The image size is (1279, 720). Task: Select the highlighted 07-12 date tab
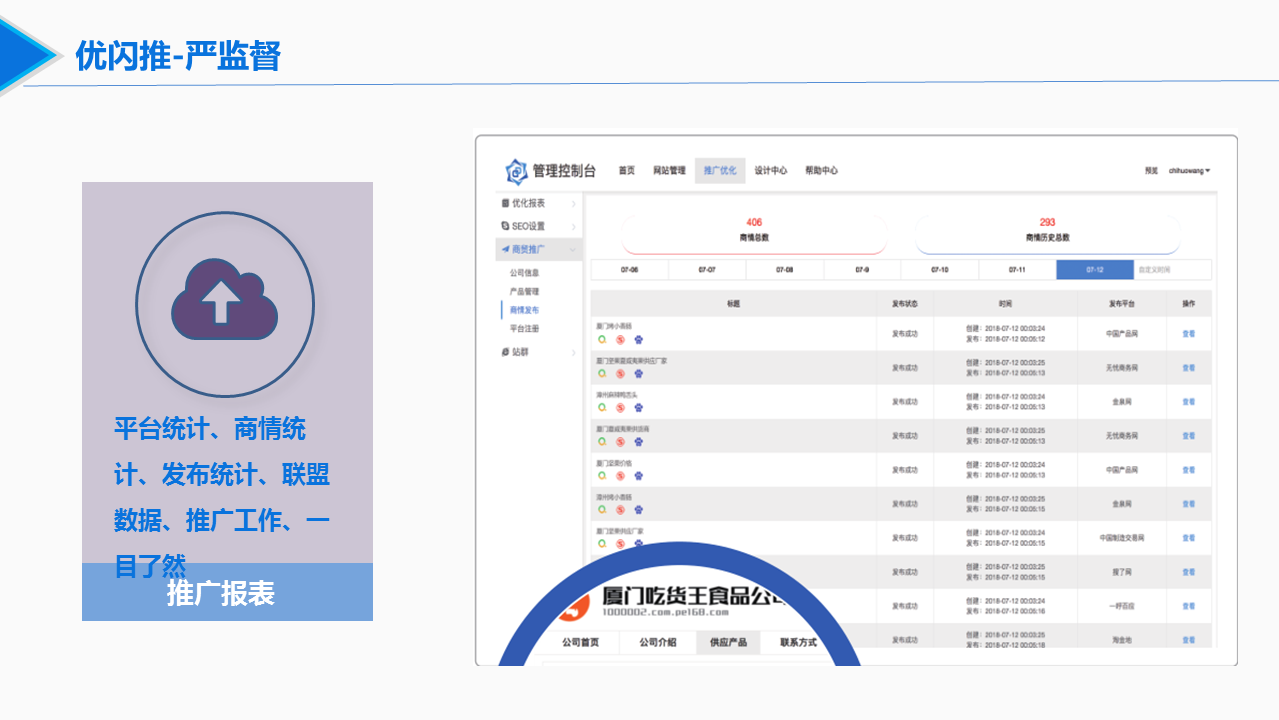pos(1095,270)
